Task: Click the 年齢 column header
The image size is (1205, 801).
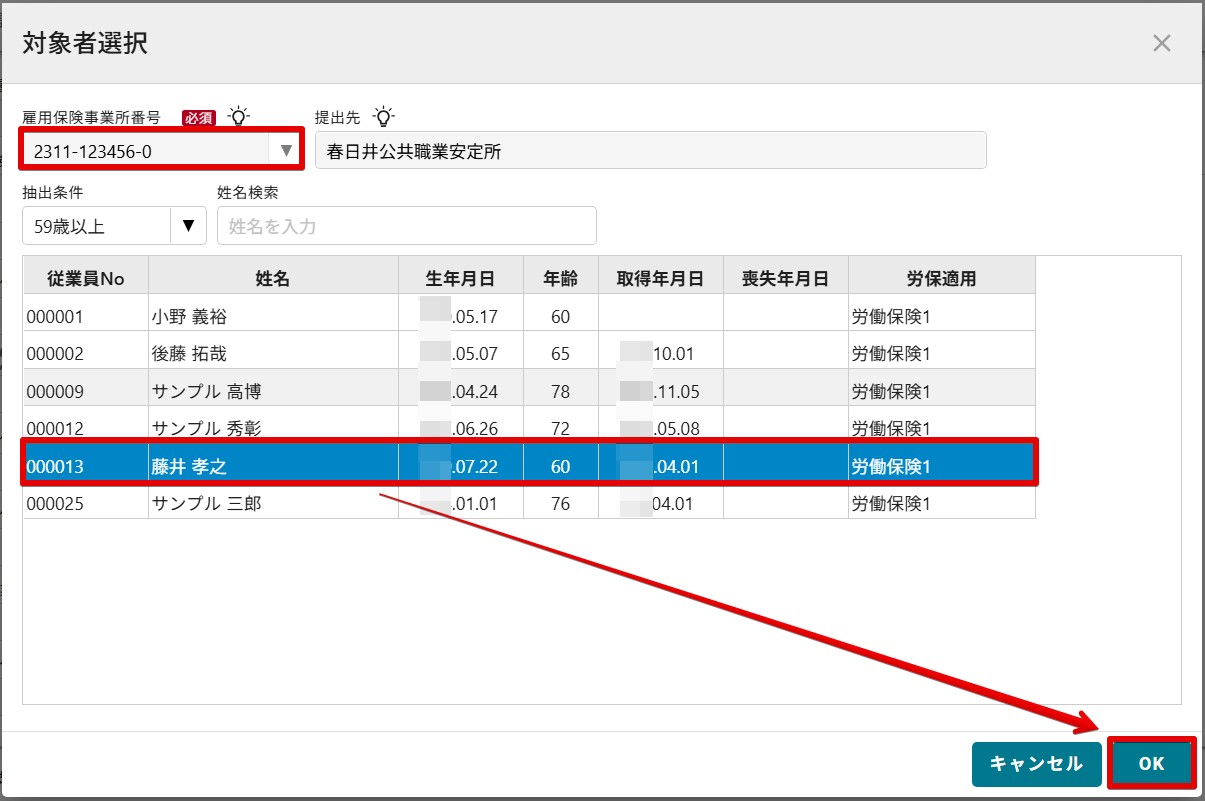Action: [561, 275]
